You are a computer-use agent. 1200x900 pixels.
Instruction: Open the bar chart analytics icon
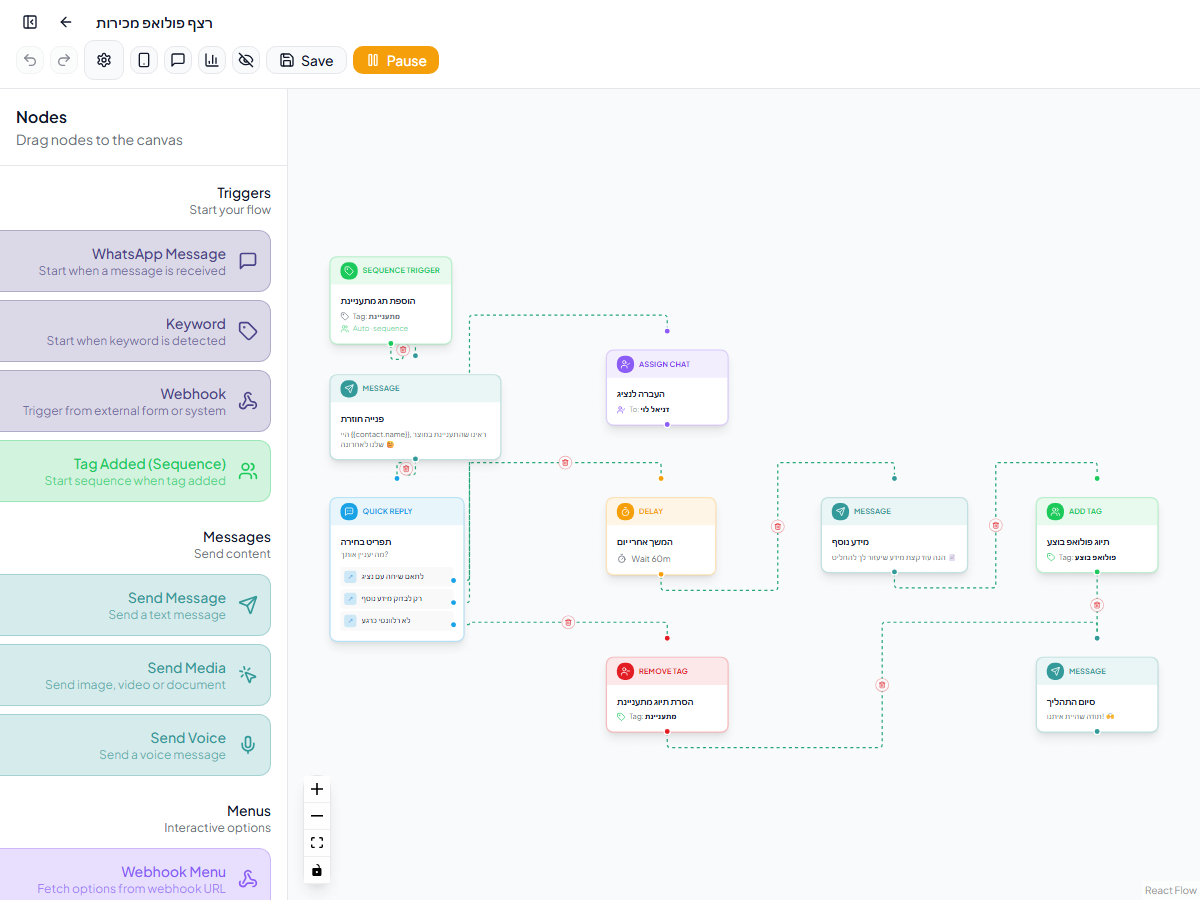click(212, 60)
